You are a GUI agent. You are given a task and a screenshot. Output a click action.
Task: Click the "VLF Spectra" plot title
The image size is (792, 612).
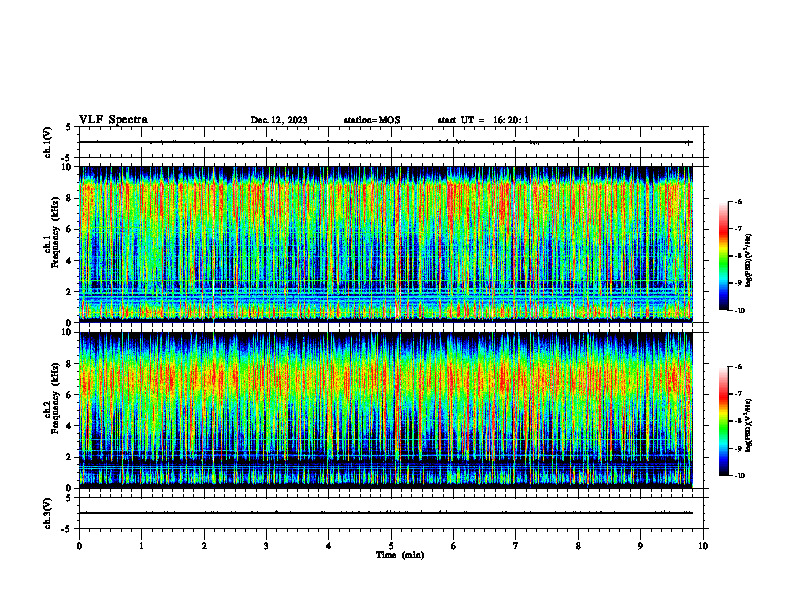click(113, 120)
